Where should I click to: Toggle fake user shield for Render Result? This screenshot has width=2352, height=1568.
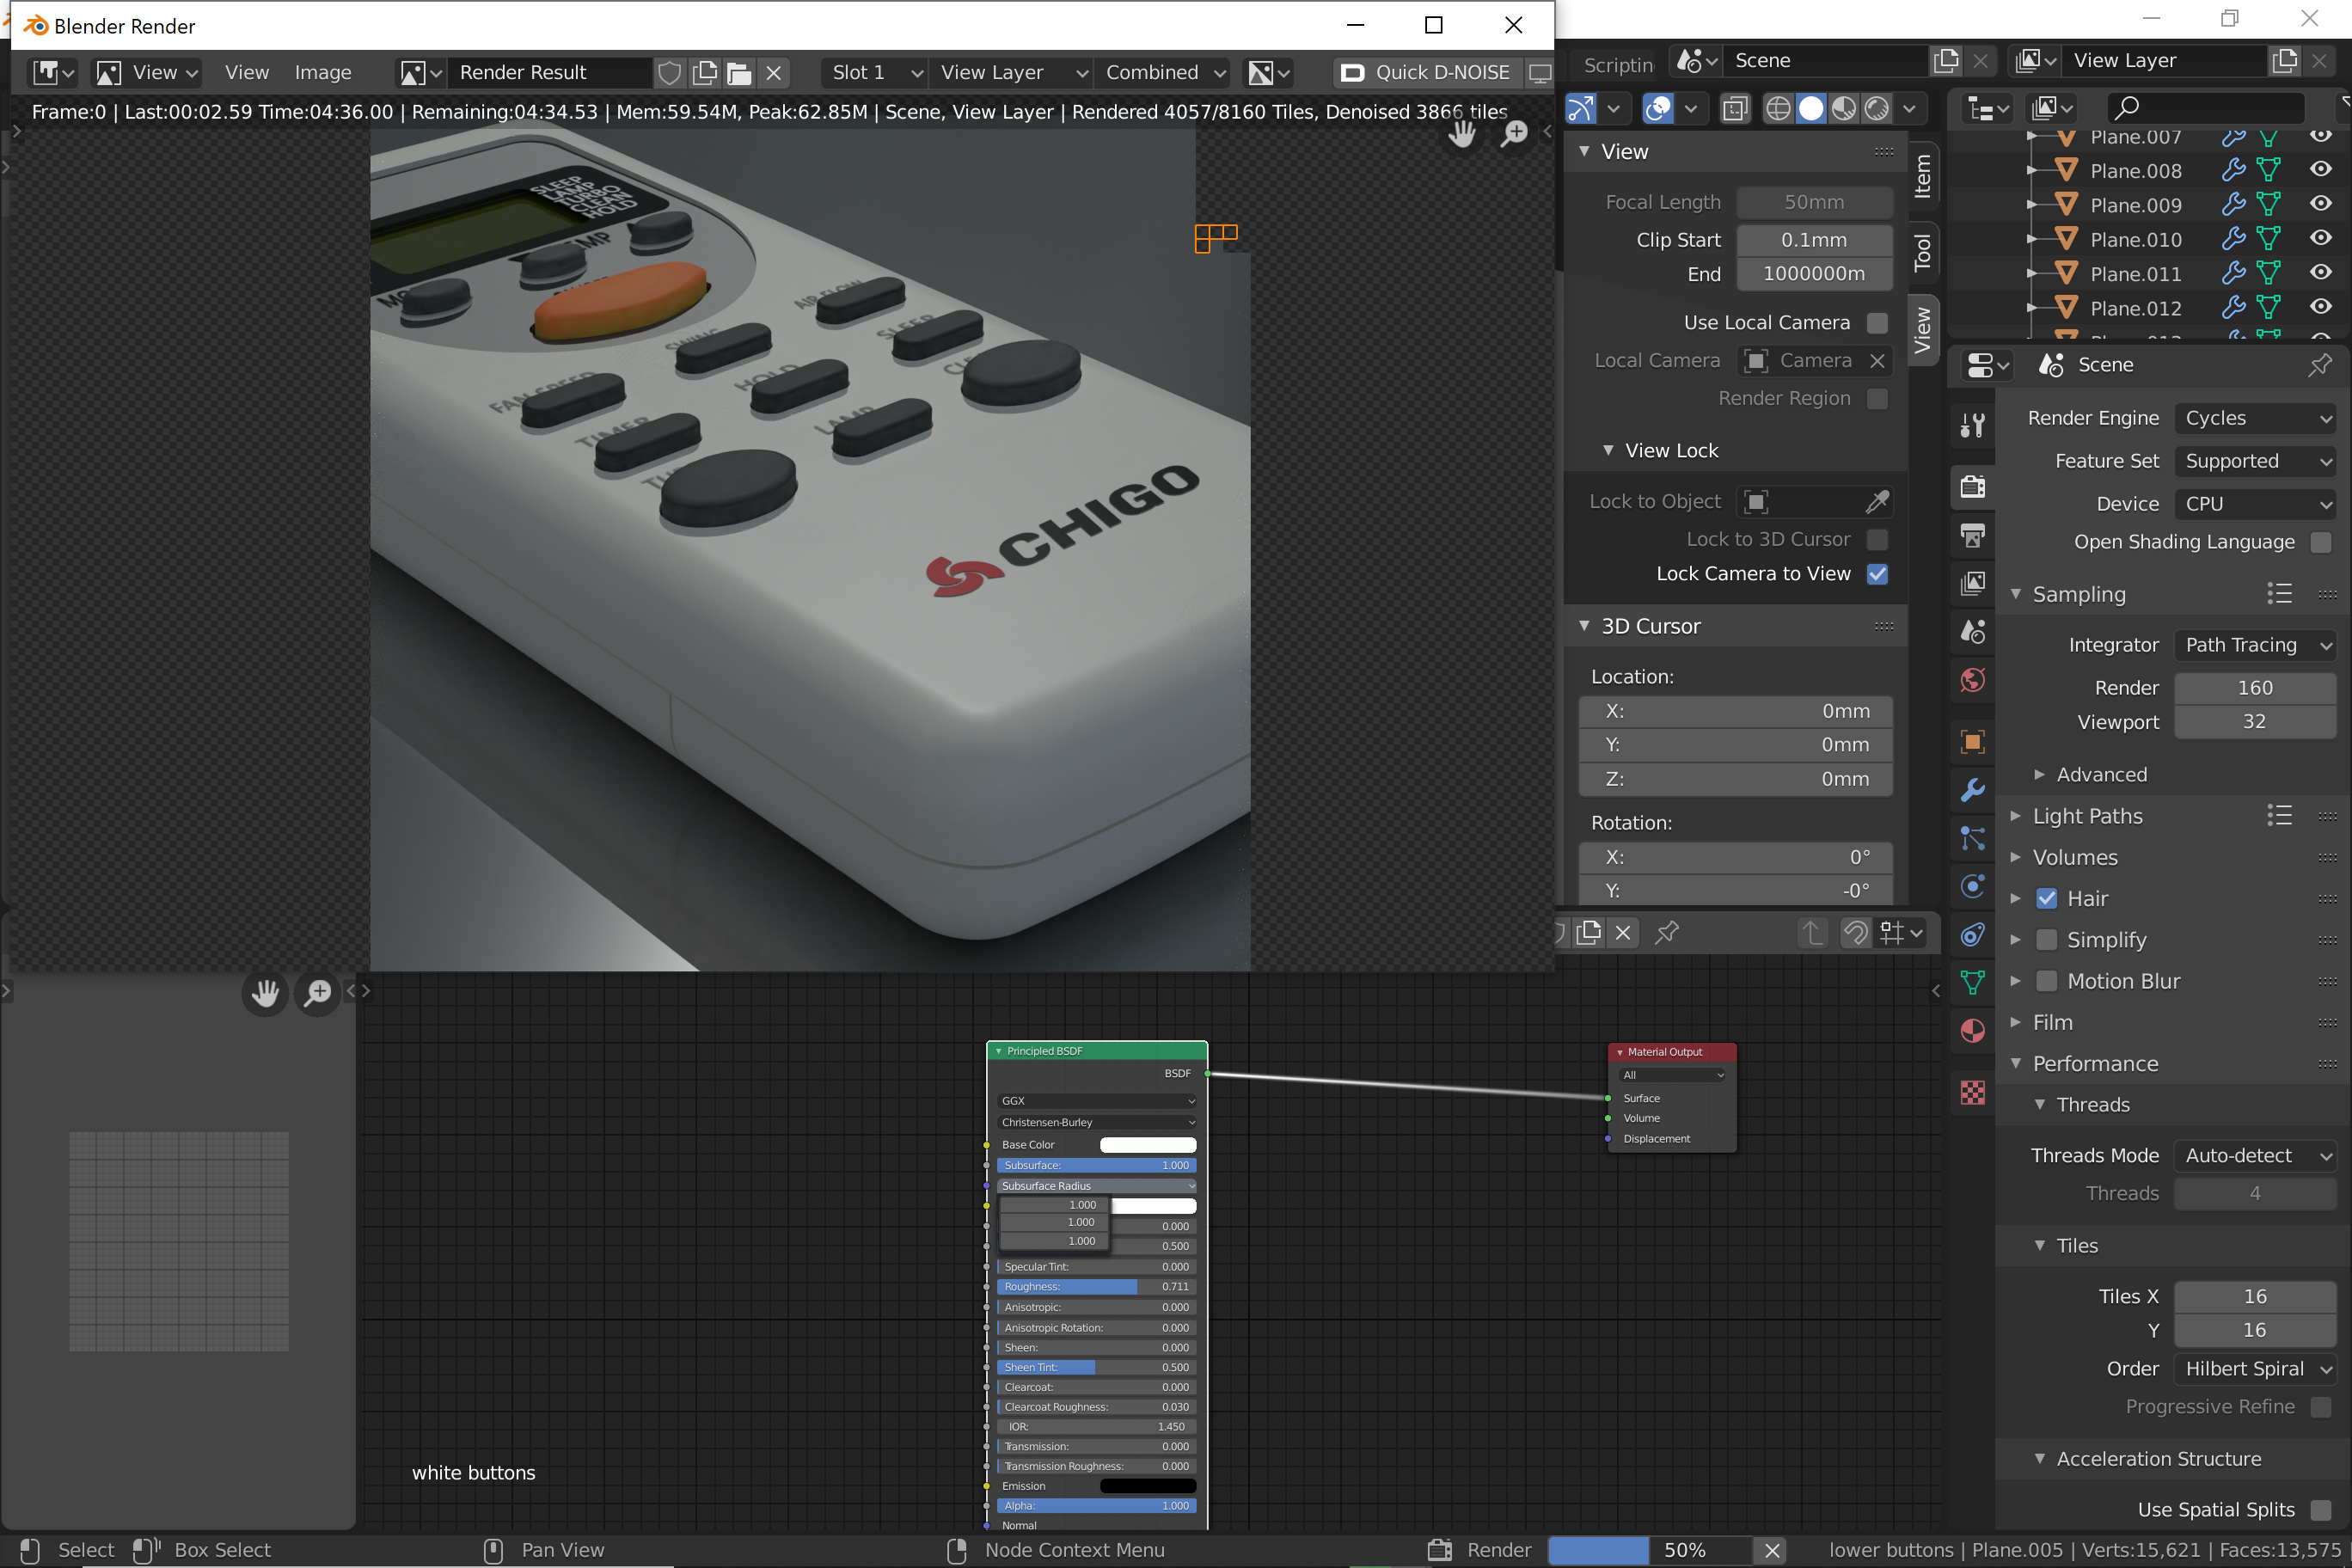670,72
